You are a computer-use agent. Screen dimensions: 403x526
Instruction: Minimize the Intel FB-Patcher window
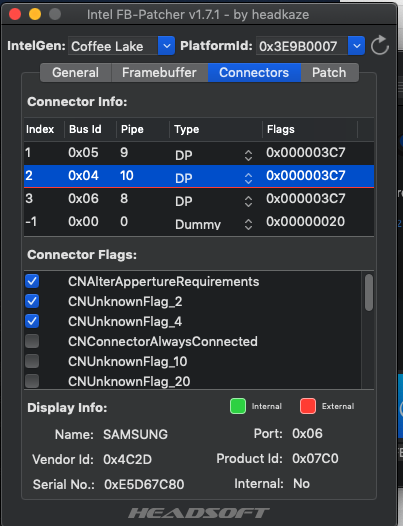pos(35,14)
